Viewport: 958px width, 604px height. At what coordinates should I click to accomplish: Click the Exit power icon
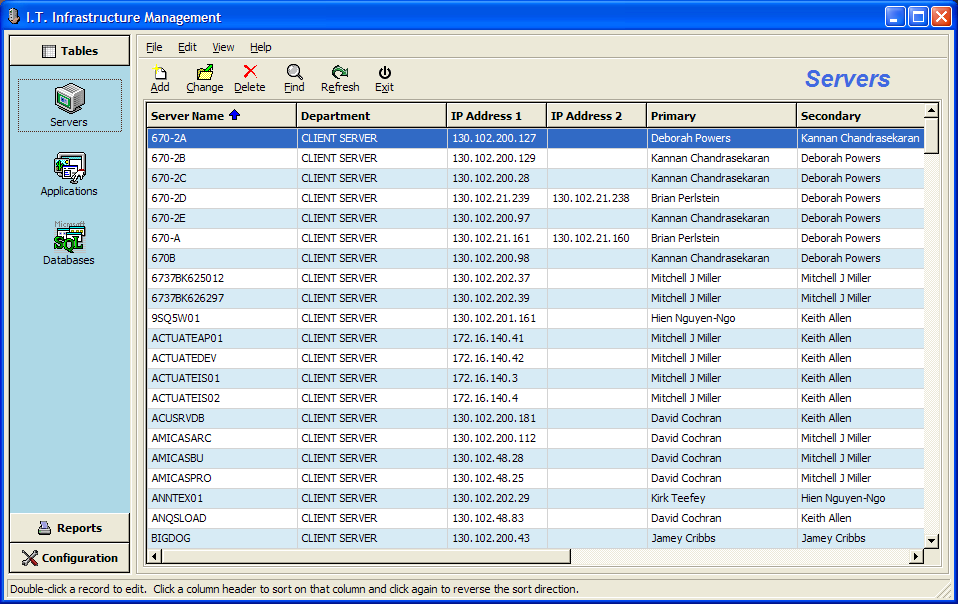(384, 73)
